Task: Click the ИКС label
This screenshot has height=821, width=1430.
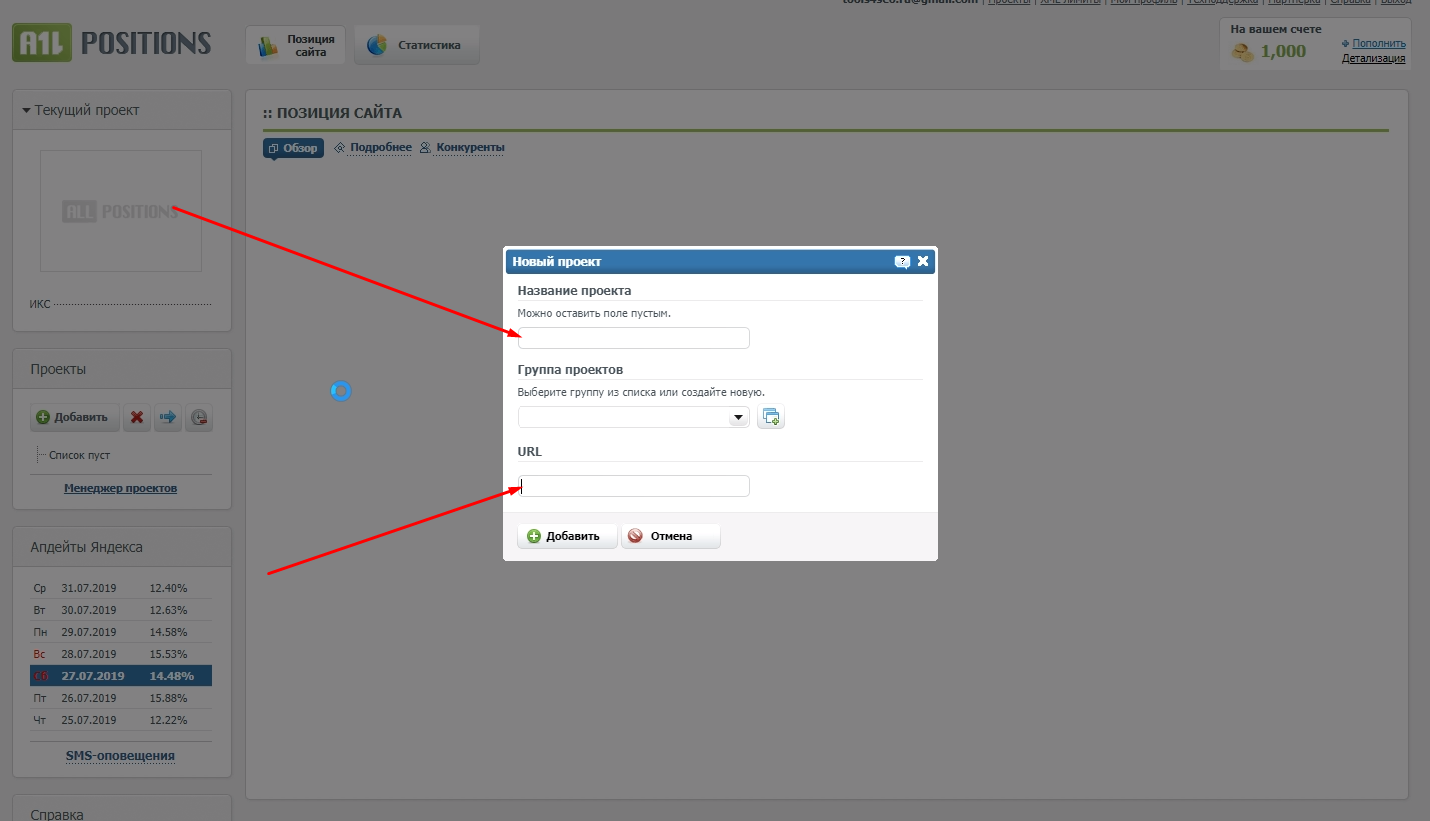Action: pos(40,304)
